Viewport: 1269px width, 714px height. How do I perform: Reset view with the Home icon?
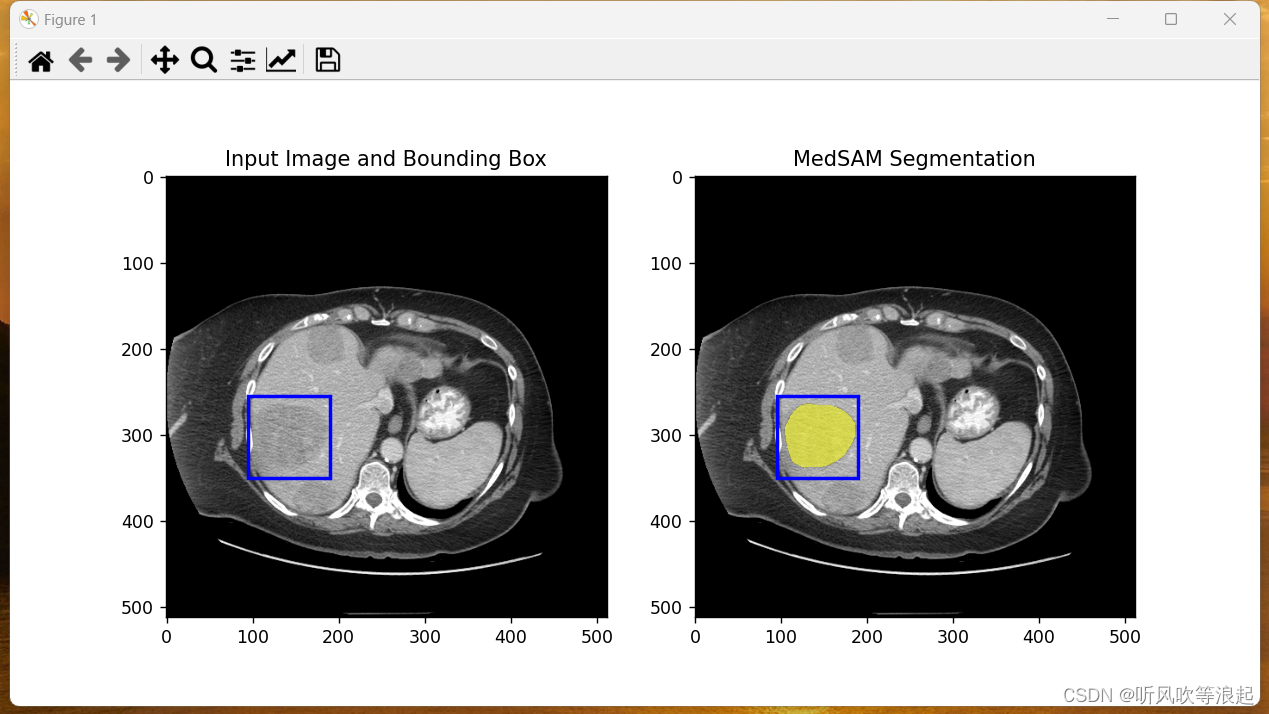tap(41, 61)
